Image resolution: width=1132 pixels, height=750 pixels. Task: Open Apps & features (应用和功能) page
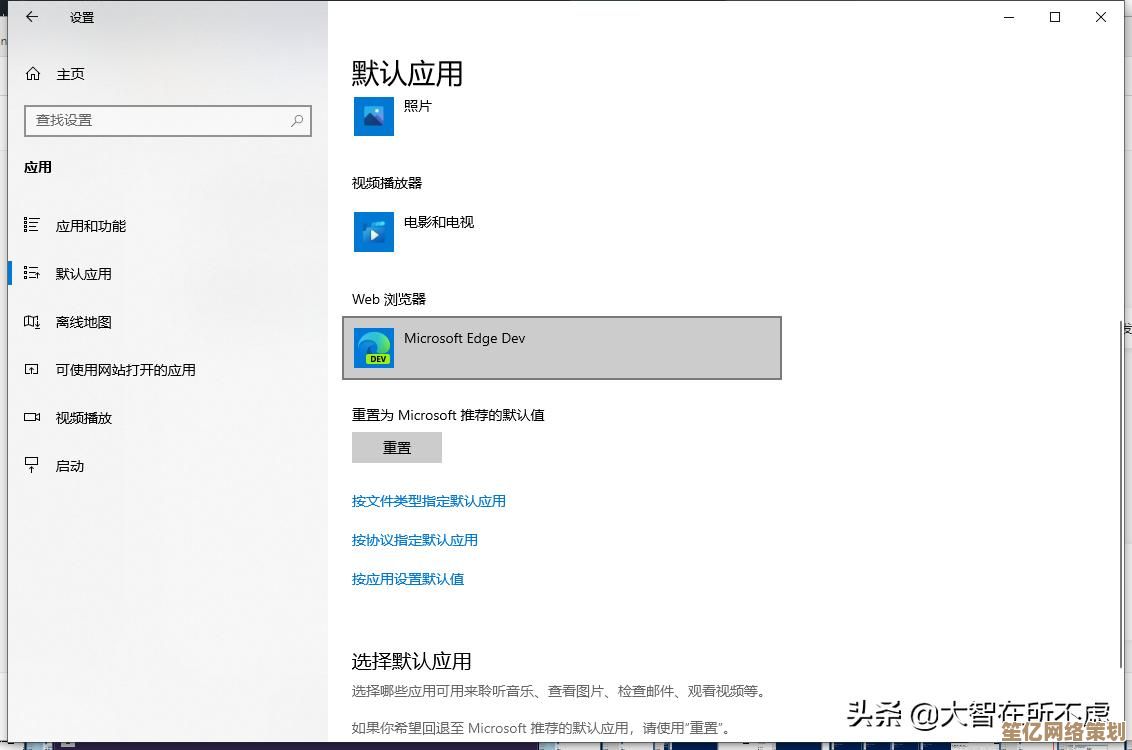tap(90, 226)
